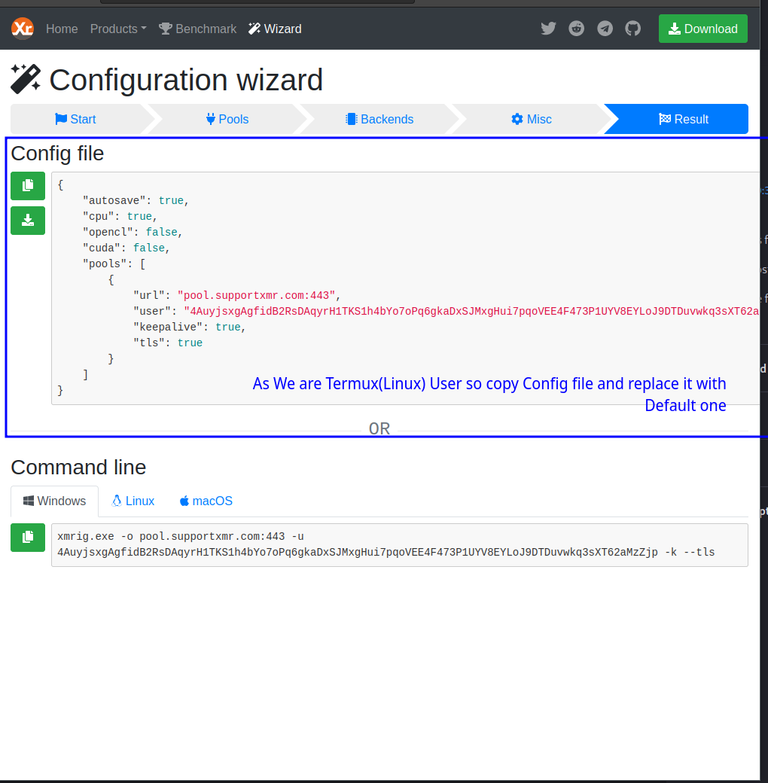Viewport: 768px width, 783px height.
Task: Select the macOS command line tab
Action: point(206,500)
